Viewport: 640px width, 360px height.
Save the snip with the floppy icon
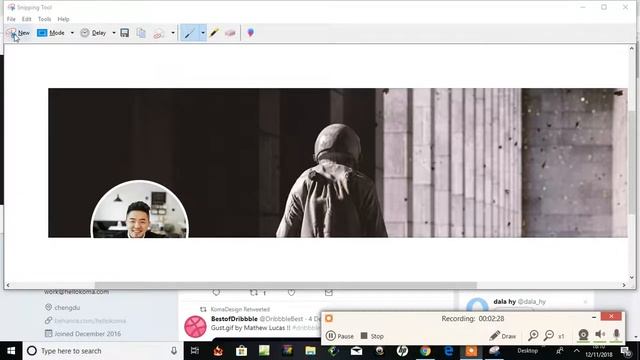coord(125,33)
